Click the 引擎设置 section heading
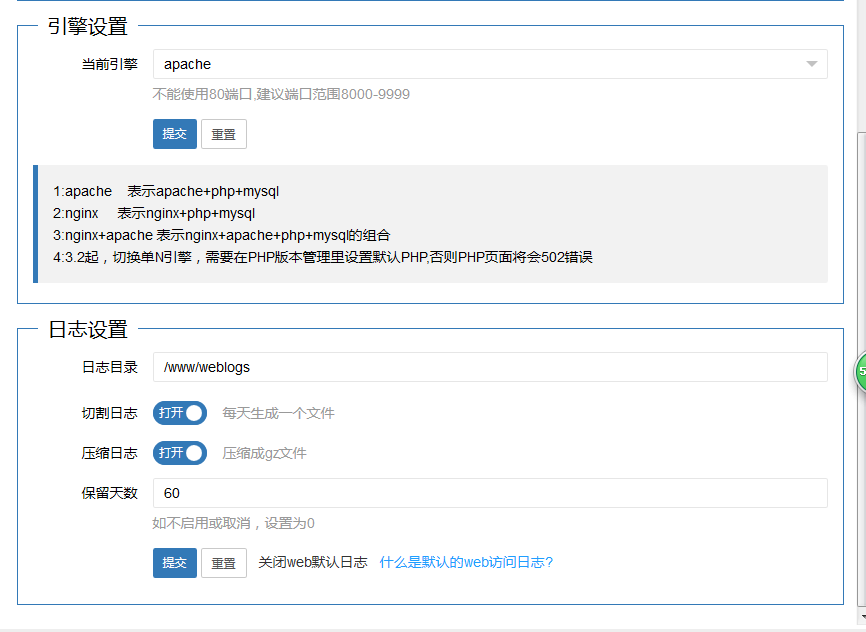Viewport: 866px width, 632px height. (x=88, y=27)
